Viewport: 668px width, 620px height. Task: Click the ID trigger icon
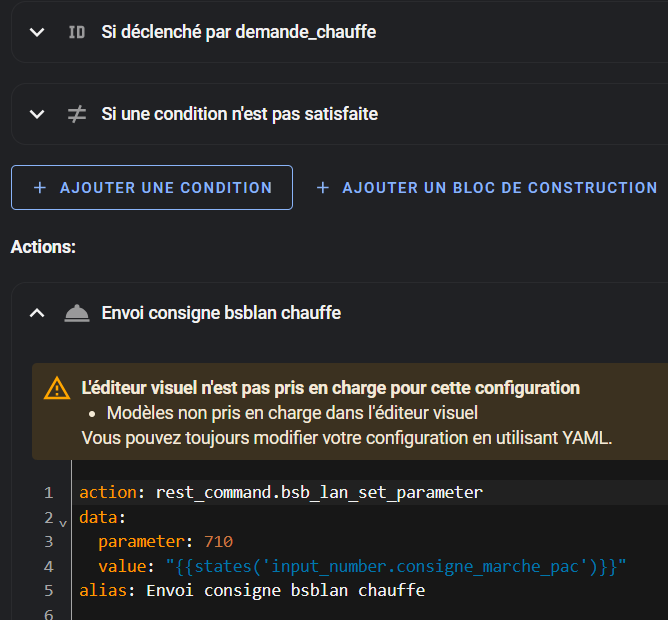77,32
